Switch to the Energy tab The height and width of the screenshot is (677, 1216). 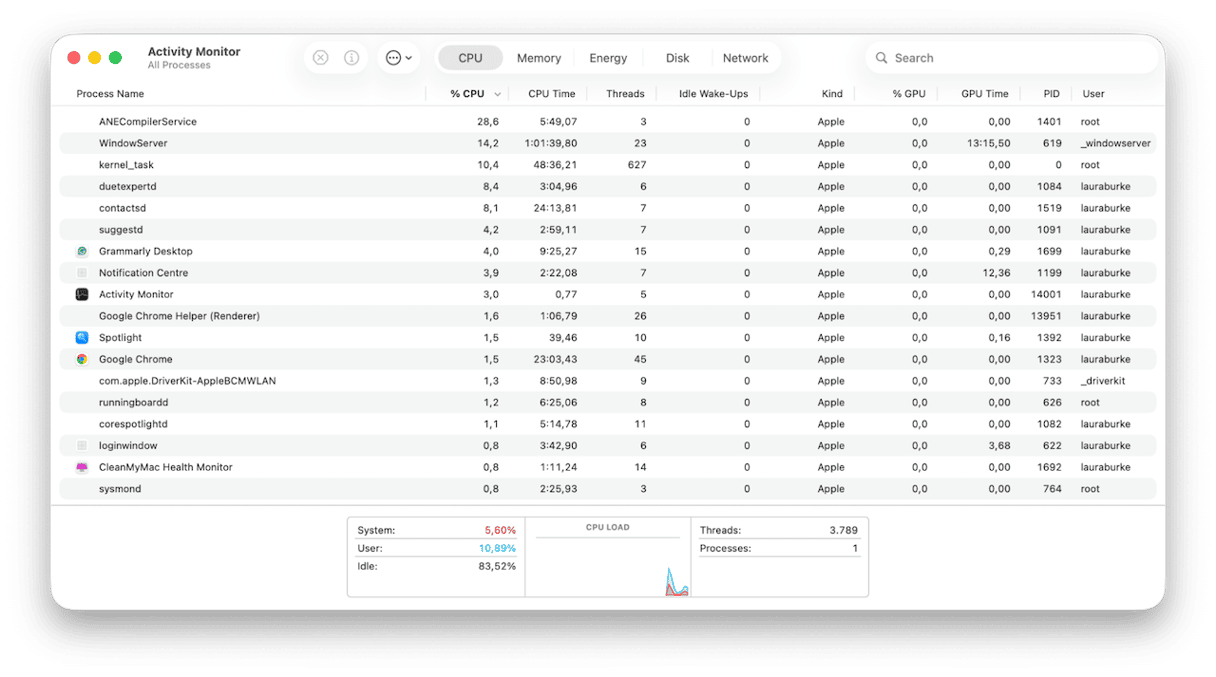point(608,57)
